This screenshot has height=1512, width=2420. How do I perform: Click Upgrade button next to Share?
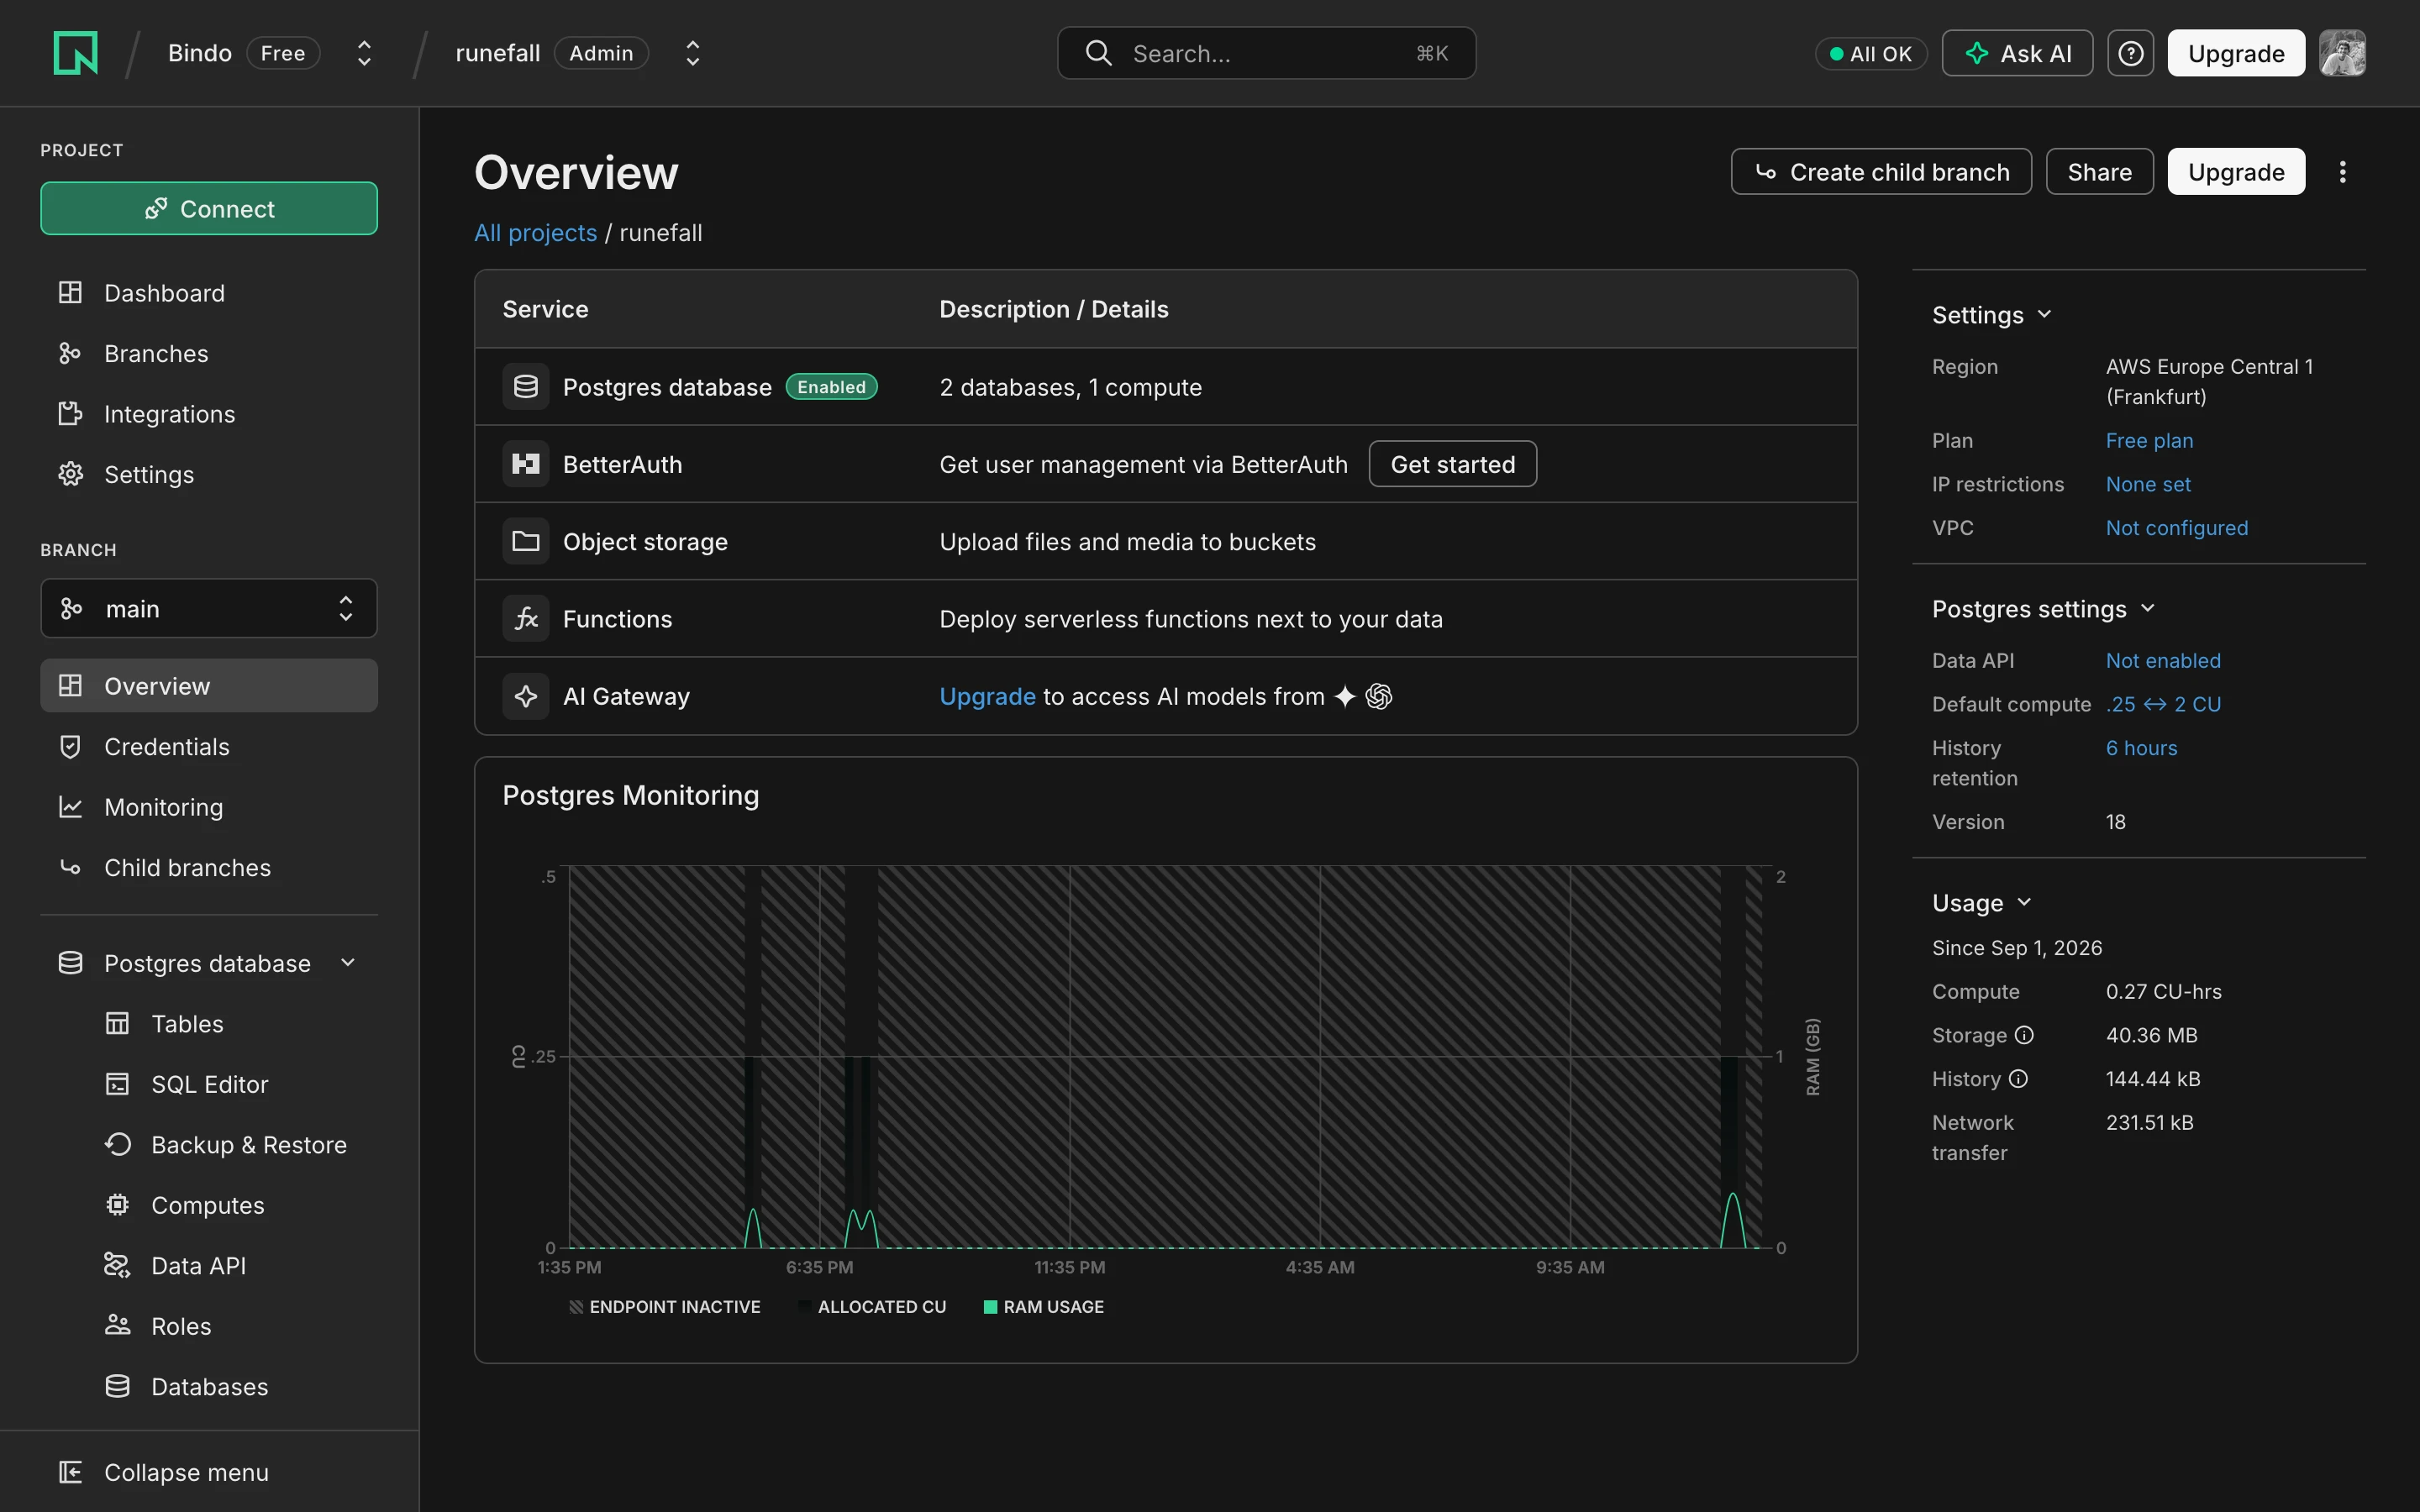2236,172
